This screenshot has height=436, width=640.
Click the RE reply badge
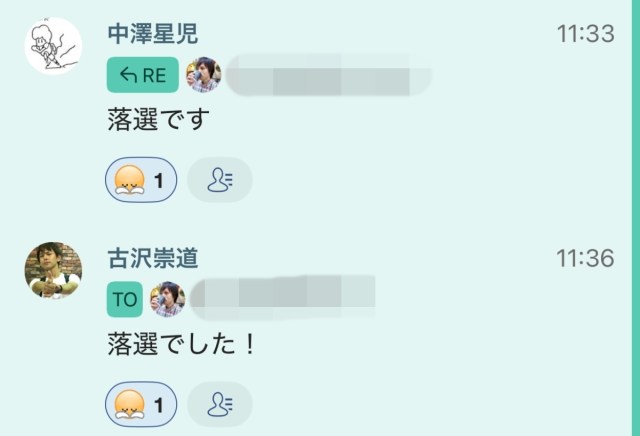pyautogui.click(x=143, y=75)
